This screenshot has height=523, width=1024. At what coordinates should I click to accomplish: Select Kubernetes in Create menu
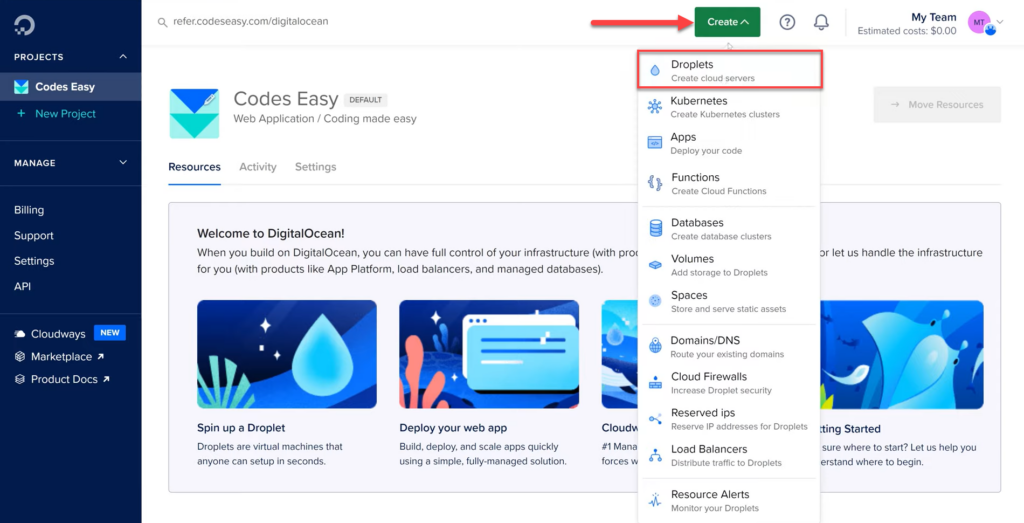pyautogui.click(x=729, y=107)
